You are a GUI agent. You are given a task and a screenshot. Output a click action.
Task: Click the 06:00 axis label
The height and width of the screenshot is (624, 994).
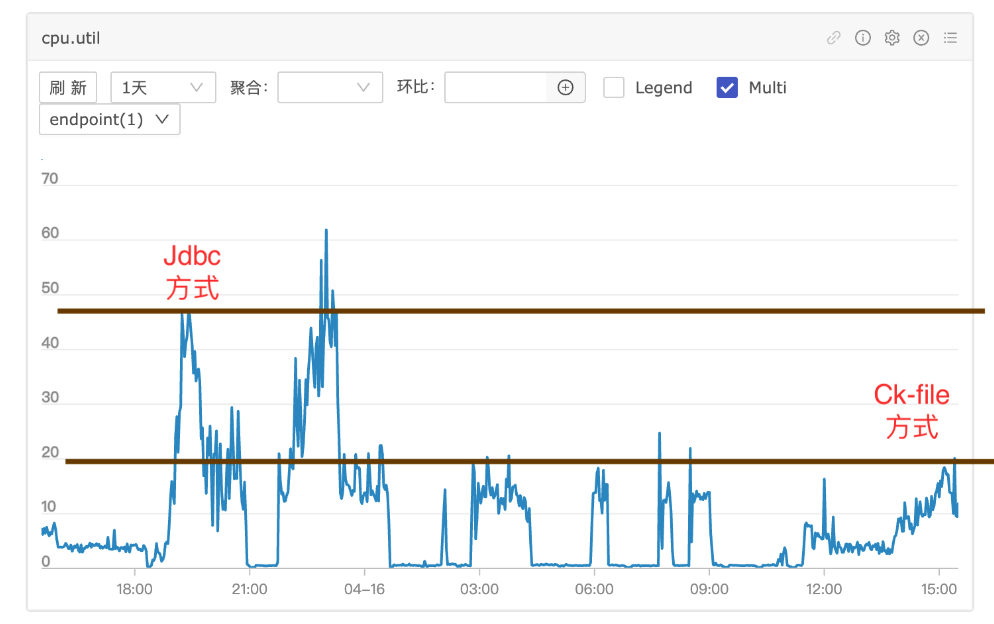point(594,589)
